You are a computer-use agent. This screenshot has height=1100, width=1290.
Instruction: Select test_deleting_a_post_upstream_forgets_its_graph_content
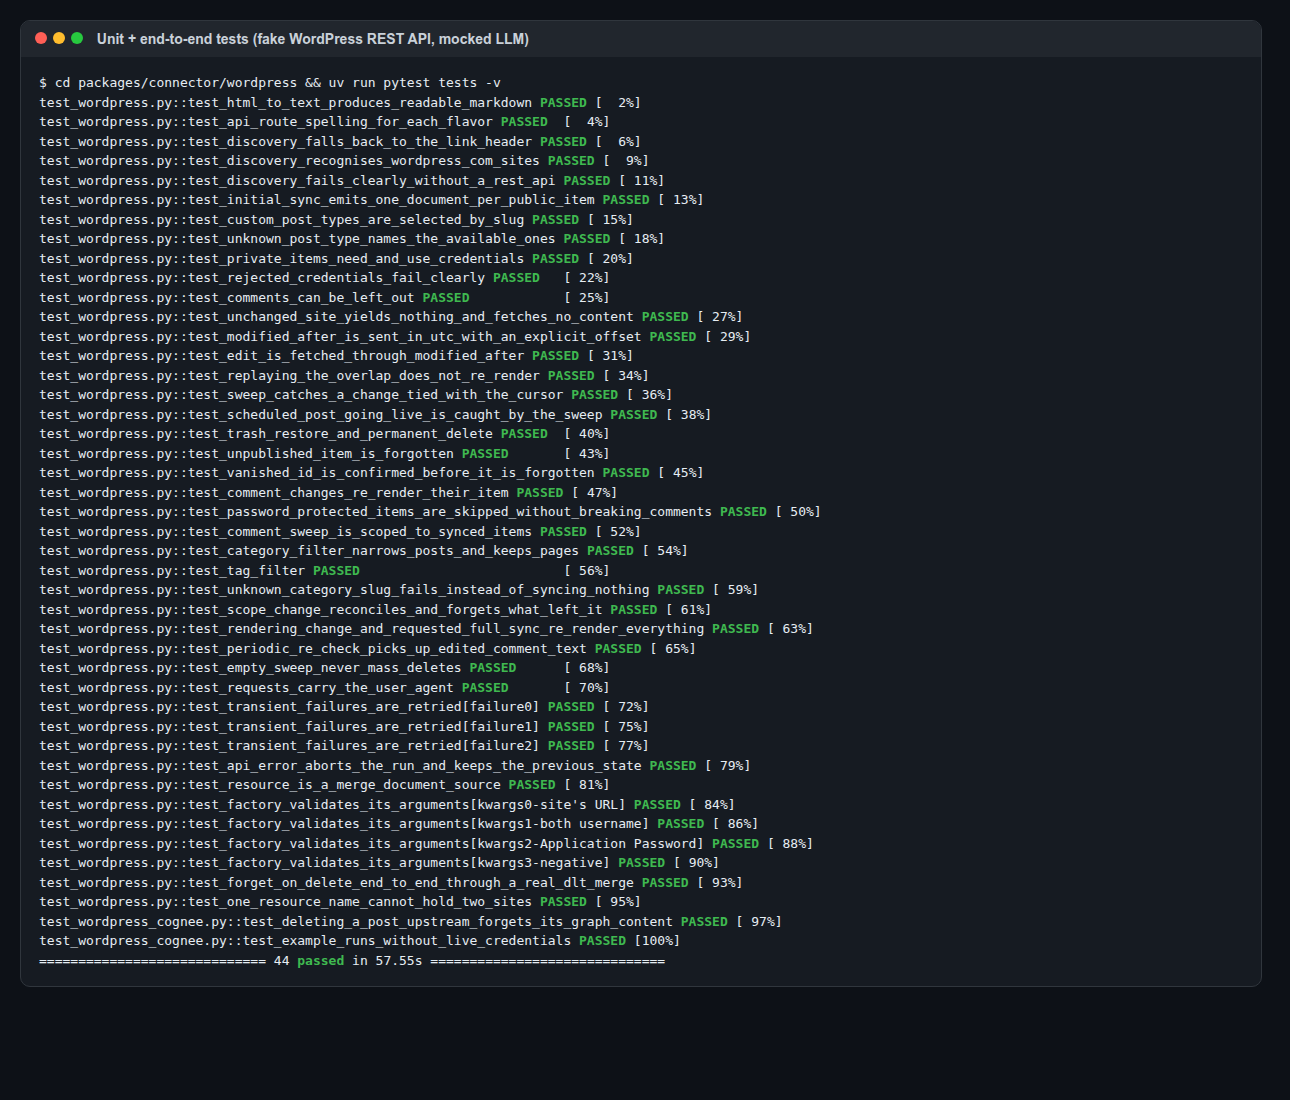click(410, 922)
